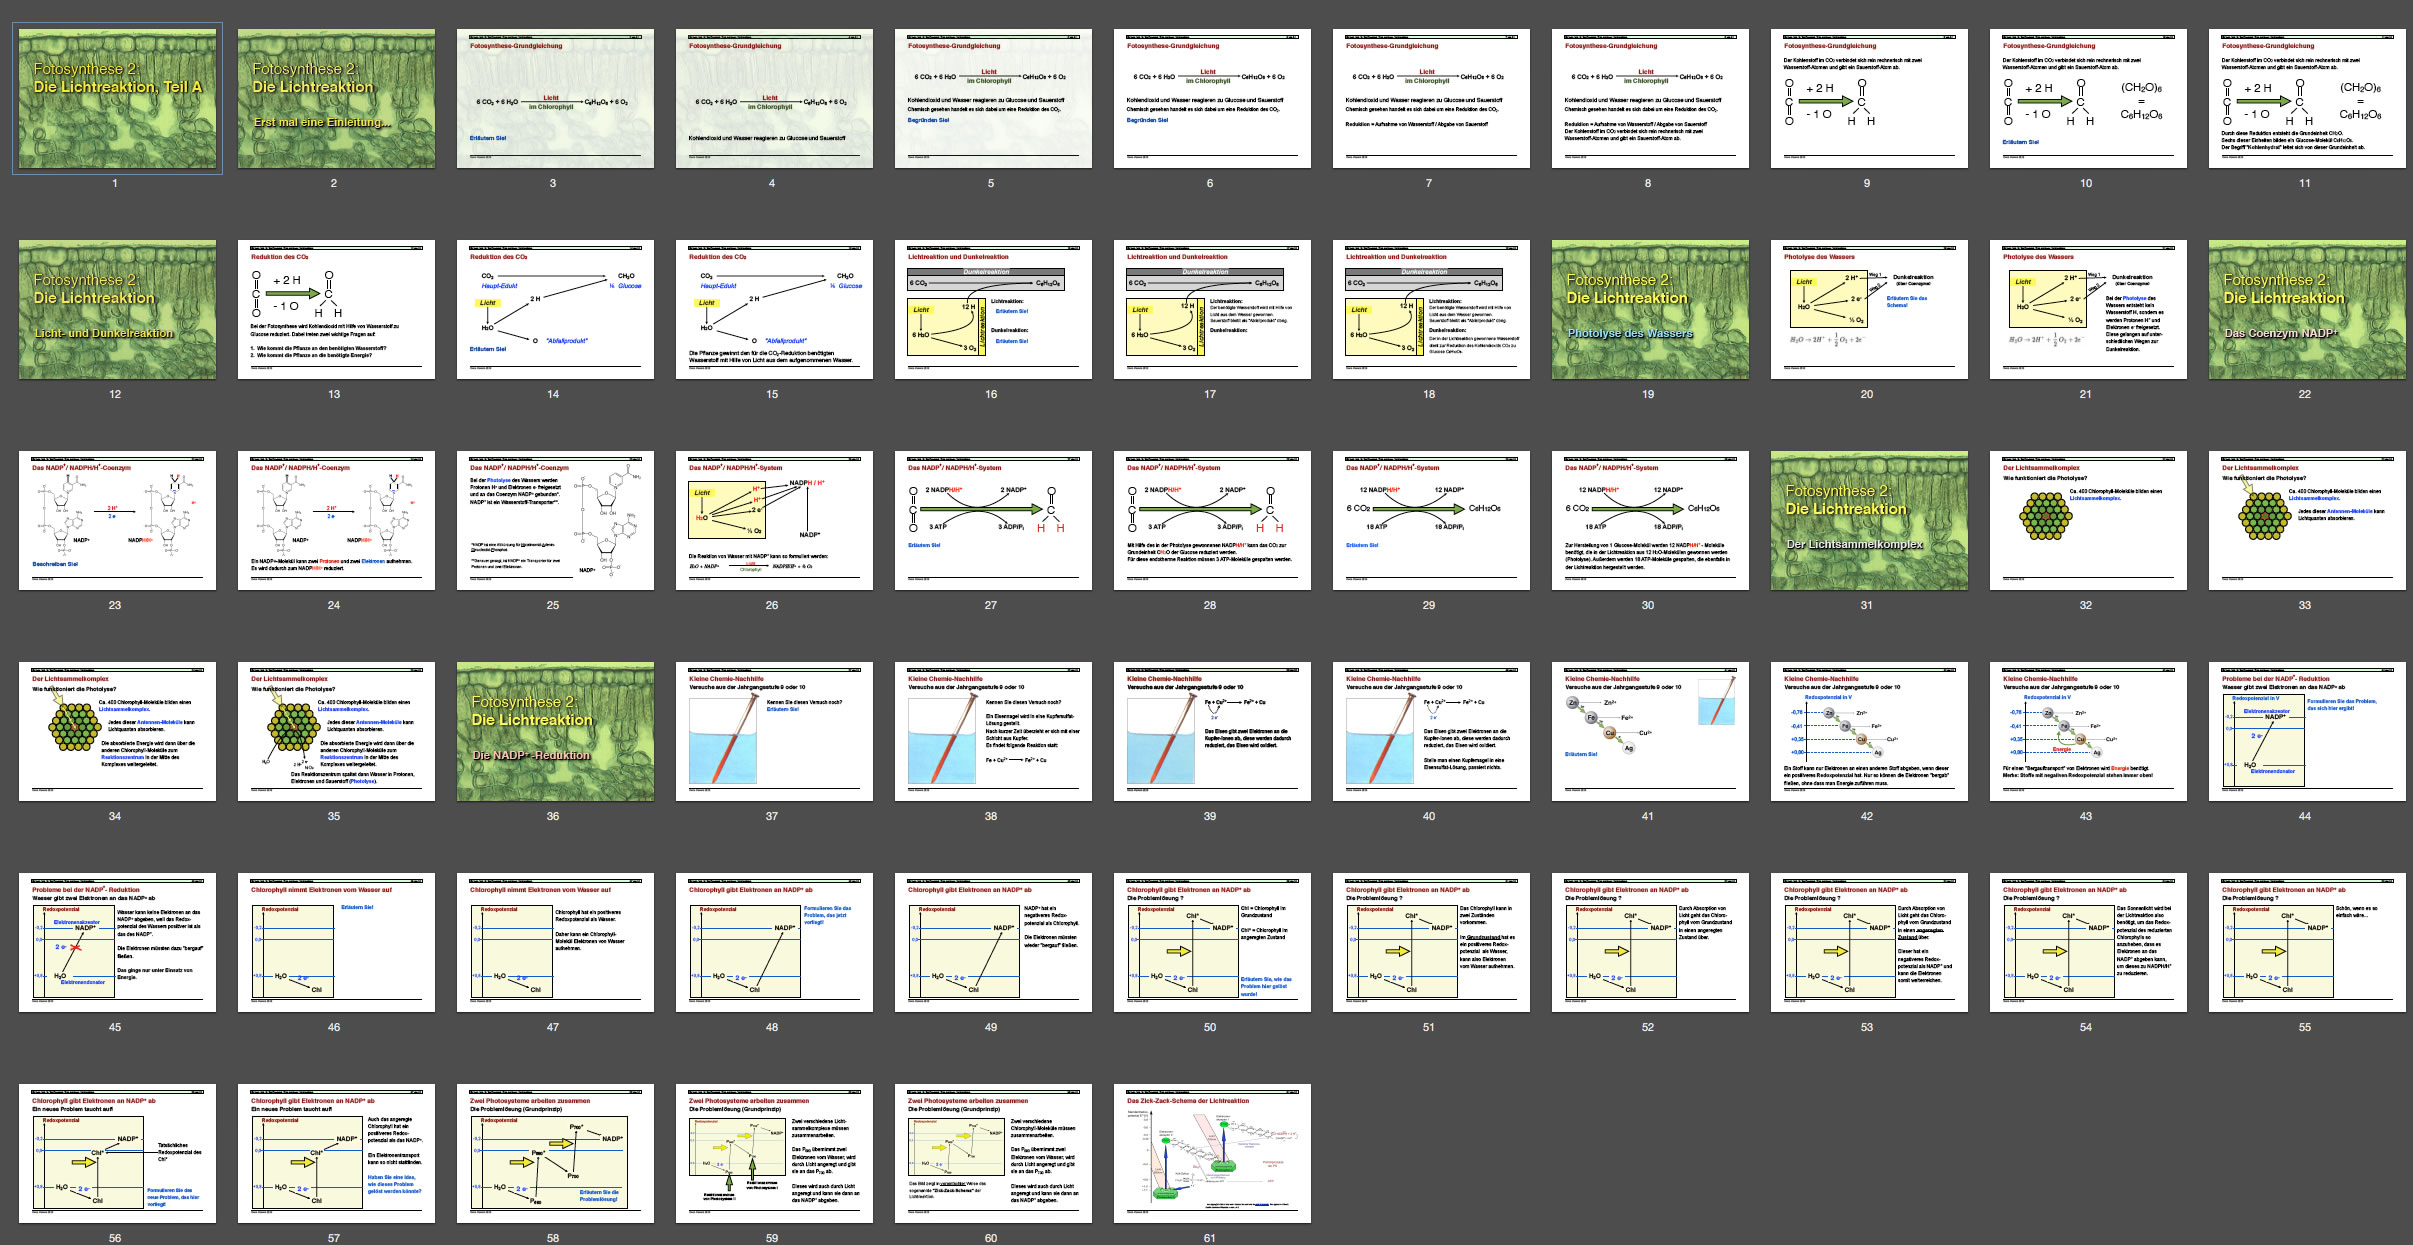
Task: Select slide 46 'Chlorophyll nimmt Elektronen vom Wasser auf'
Action: click(x=336, y=942)
